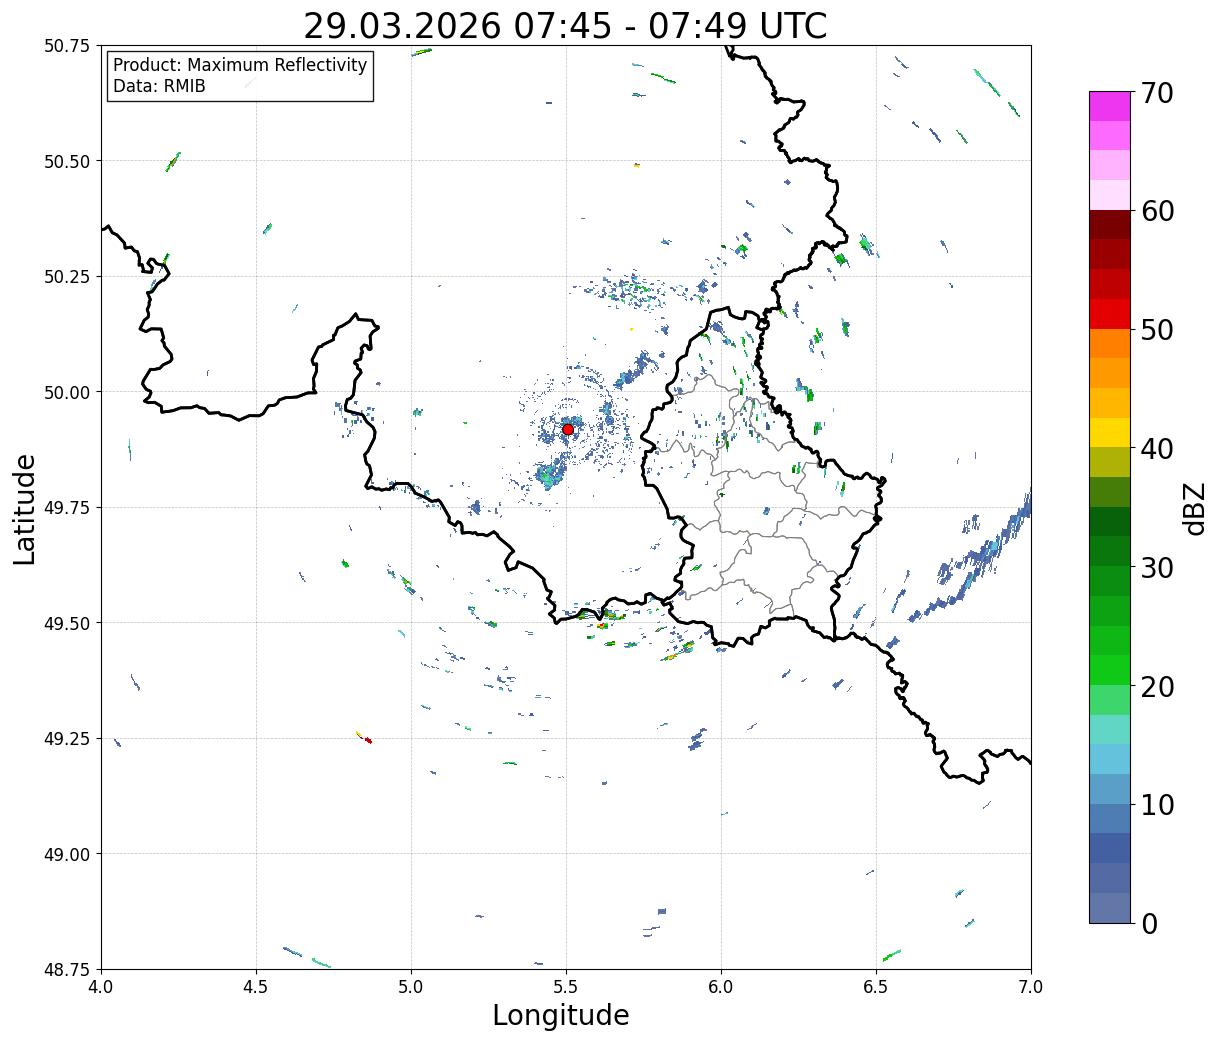Click the 30 label on the colorbar
The height and width of the screenshot is (1040, 1219).
(x=1157, y=568)
